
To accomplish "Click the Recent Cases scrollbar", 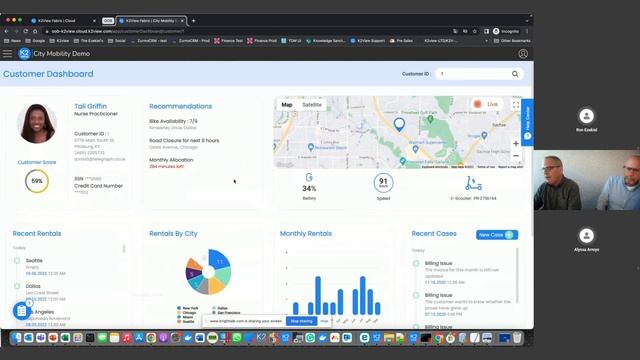I will [x=518, y=275].
